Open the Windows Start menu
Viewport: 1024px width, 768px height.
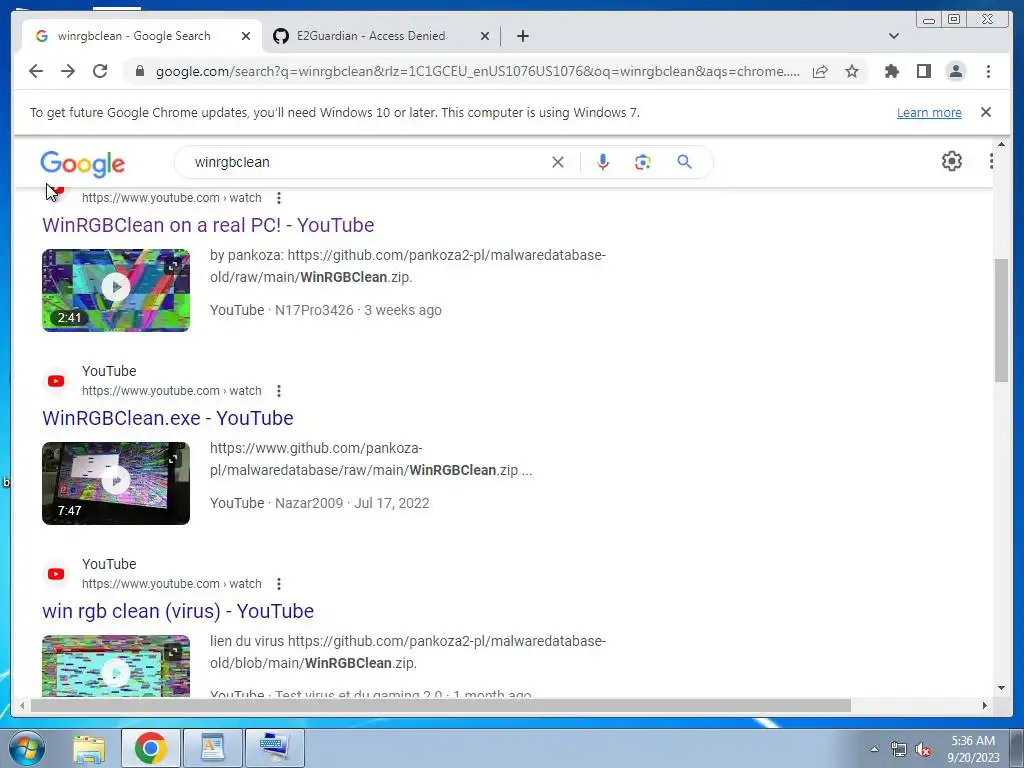27,748
